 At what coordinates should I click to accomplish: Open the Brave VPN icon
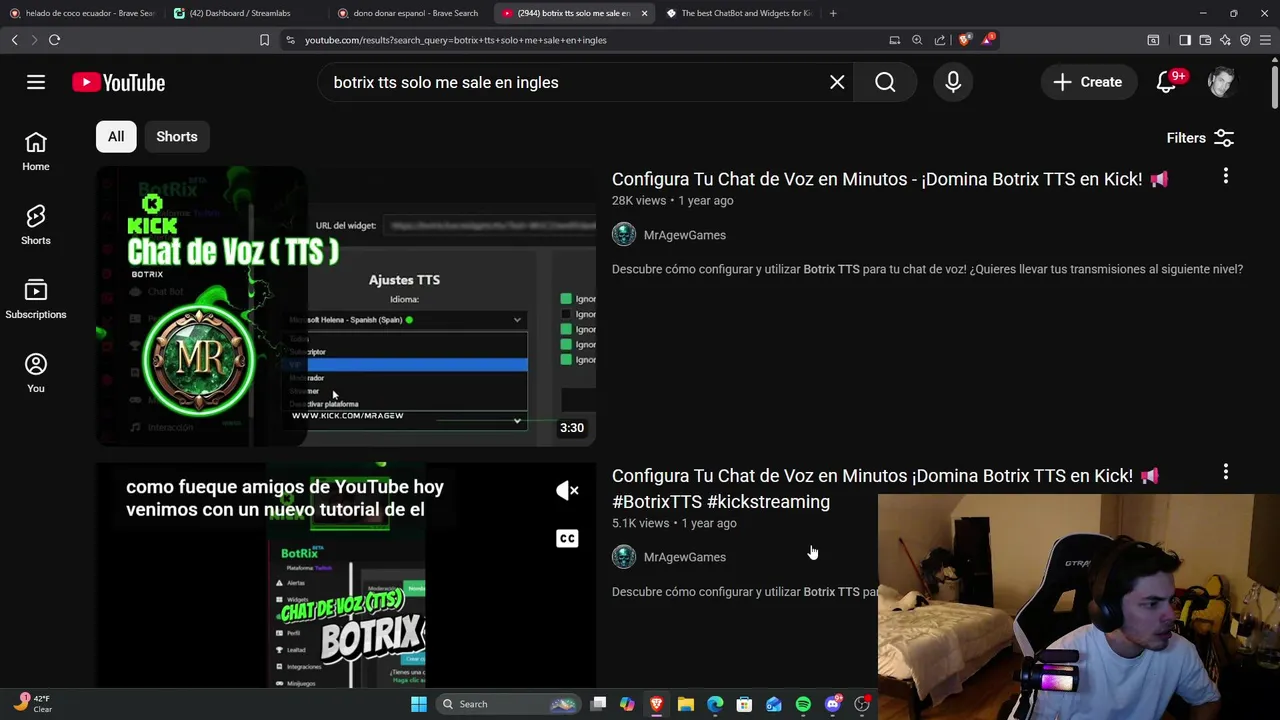pos(1245,40)
